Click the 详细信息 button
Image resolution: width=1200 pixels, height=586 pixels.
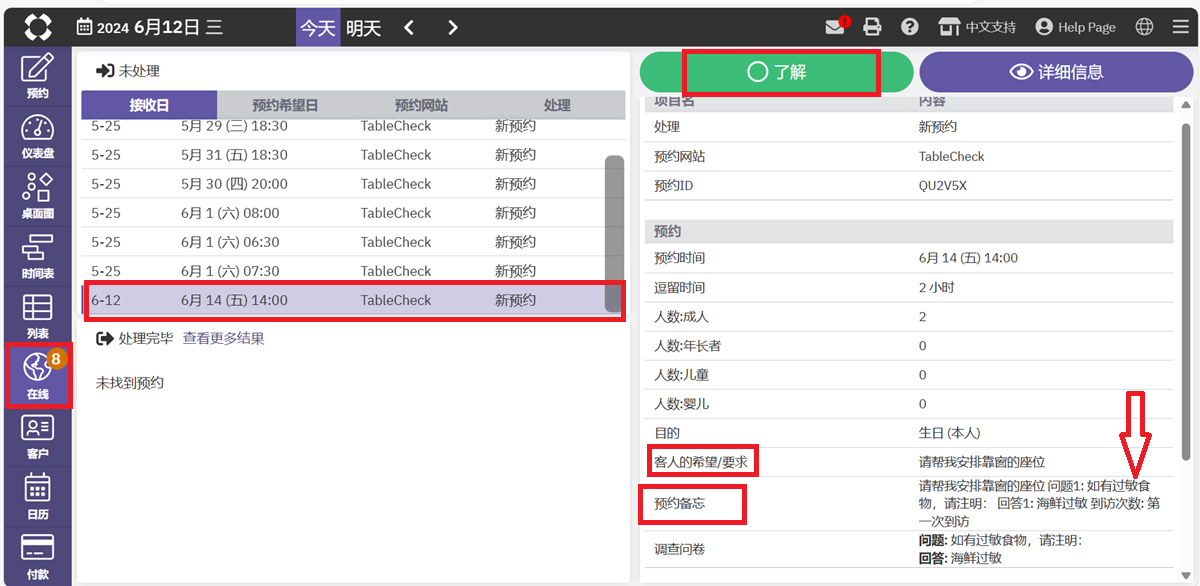coord(1056,72)
